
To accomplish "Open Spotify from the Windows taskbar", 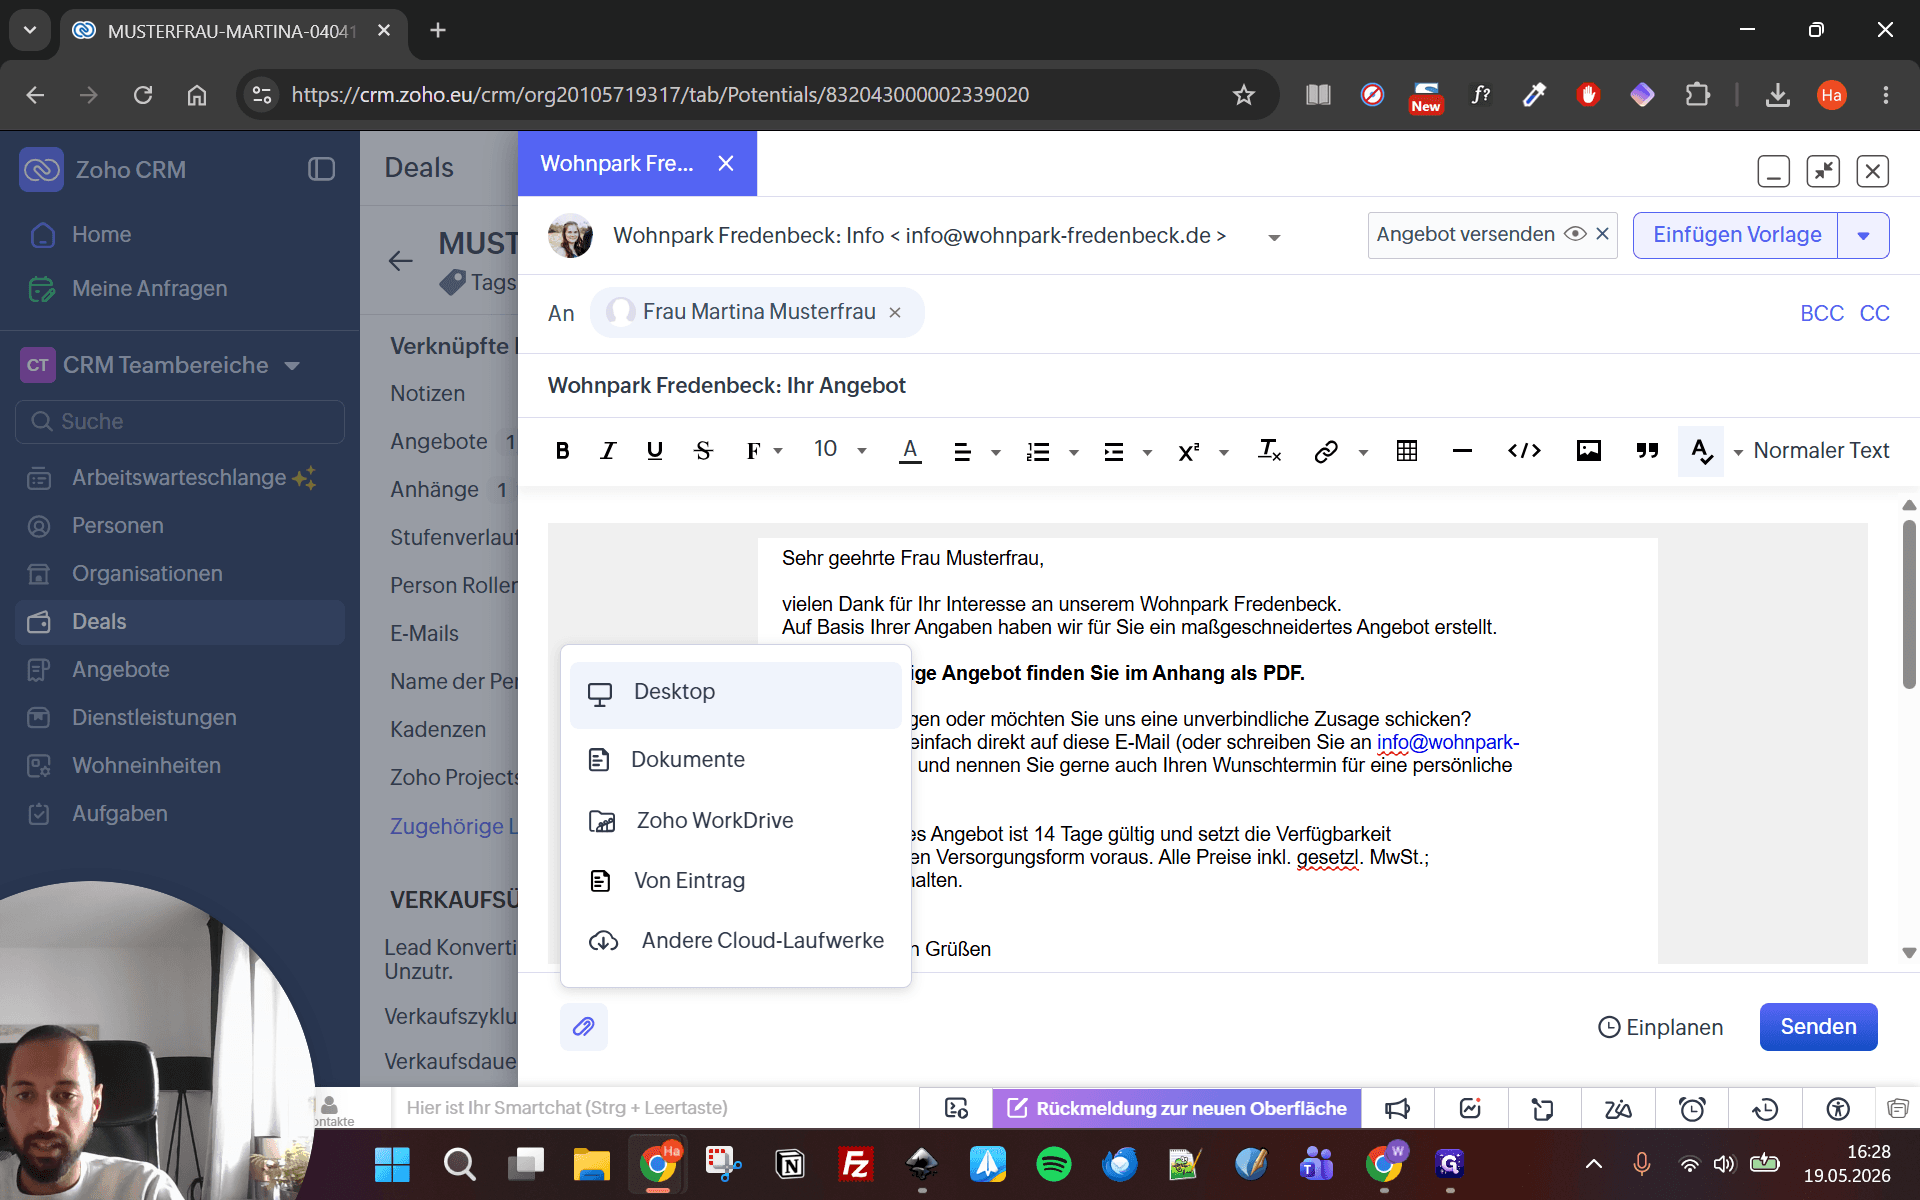I will click(1053, 1164).
